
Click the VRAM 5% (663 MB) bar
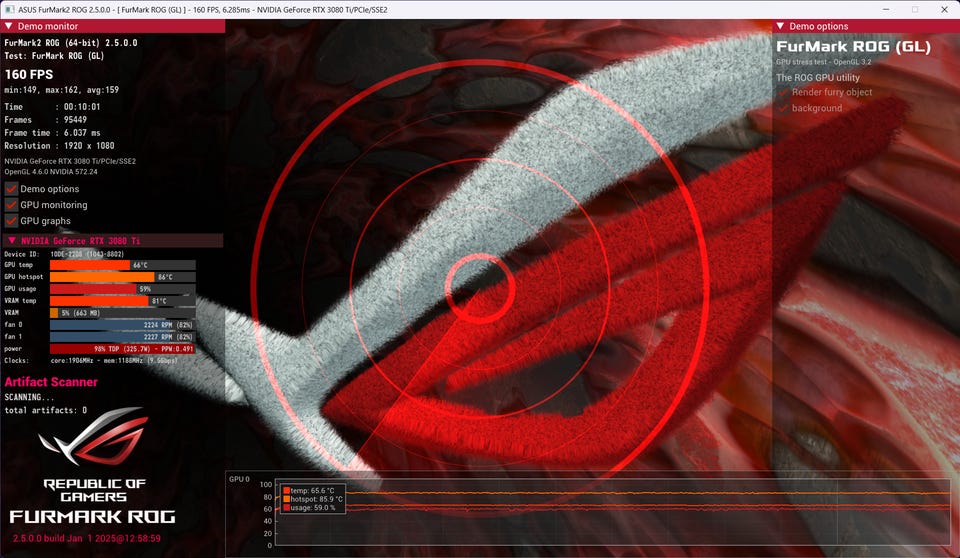pyautogui.click(x=122, y=313)
